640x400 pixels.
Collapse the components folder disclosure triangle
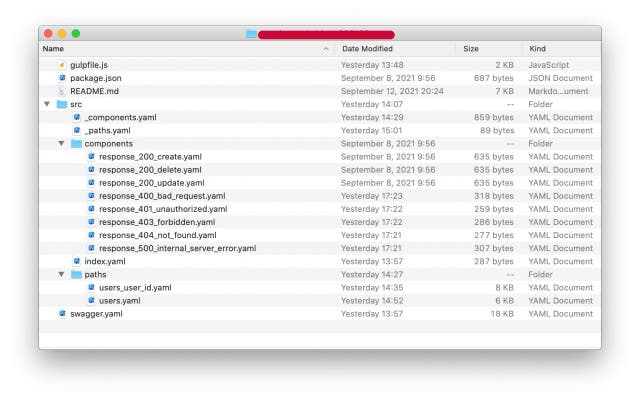click(x=61, y=143)
